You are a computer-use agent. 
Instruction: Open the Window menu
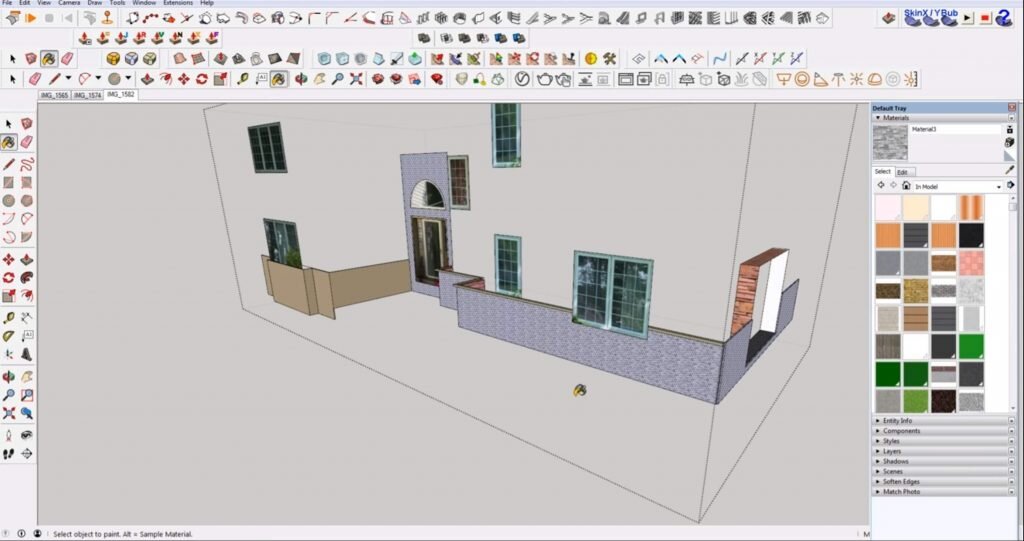(144, 3)
